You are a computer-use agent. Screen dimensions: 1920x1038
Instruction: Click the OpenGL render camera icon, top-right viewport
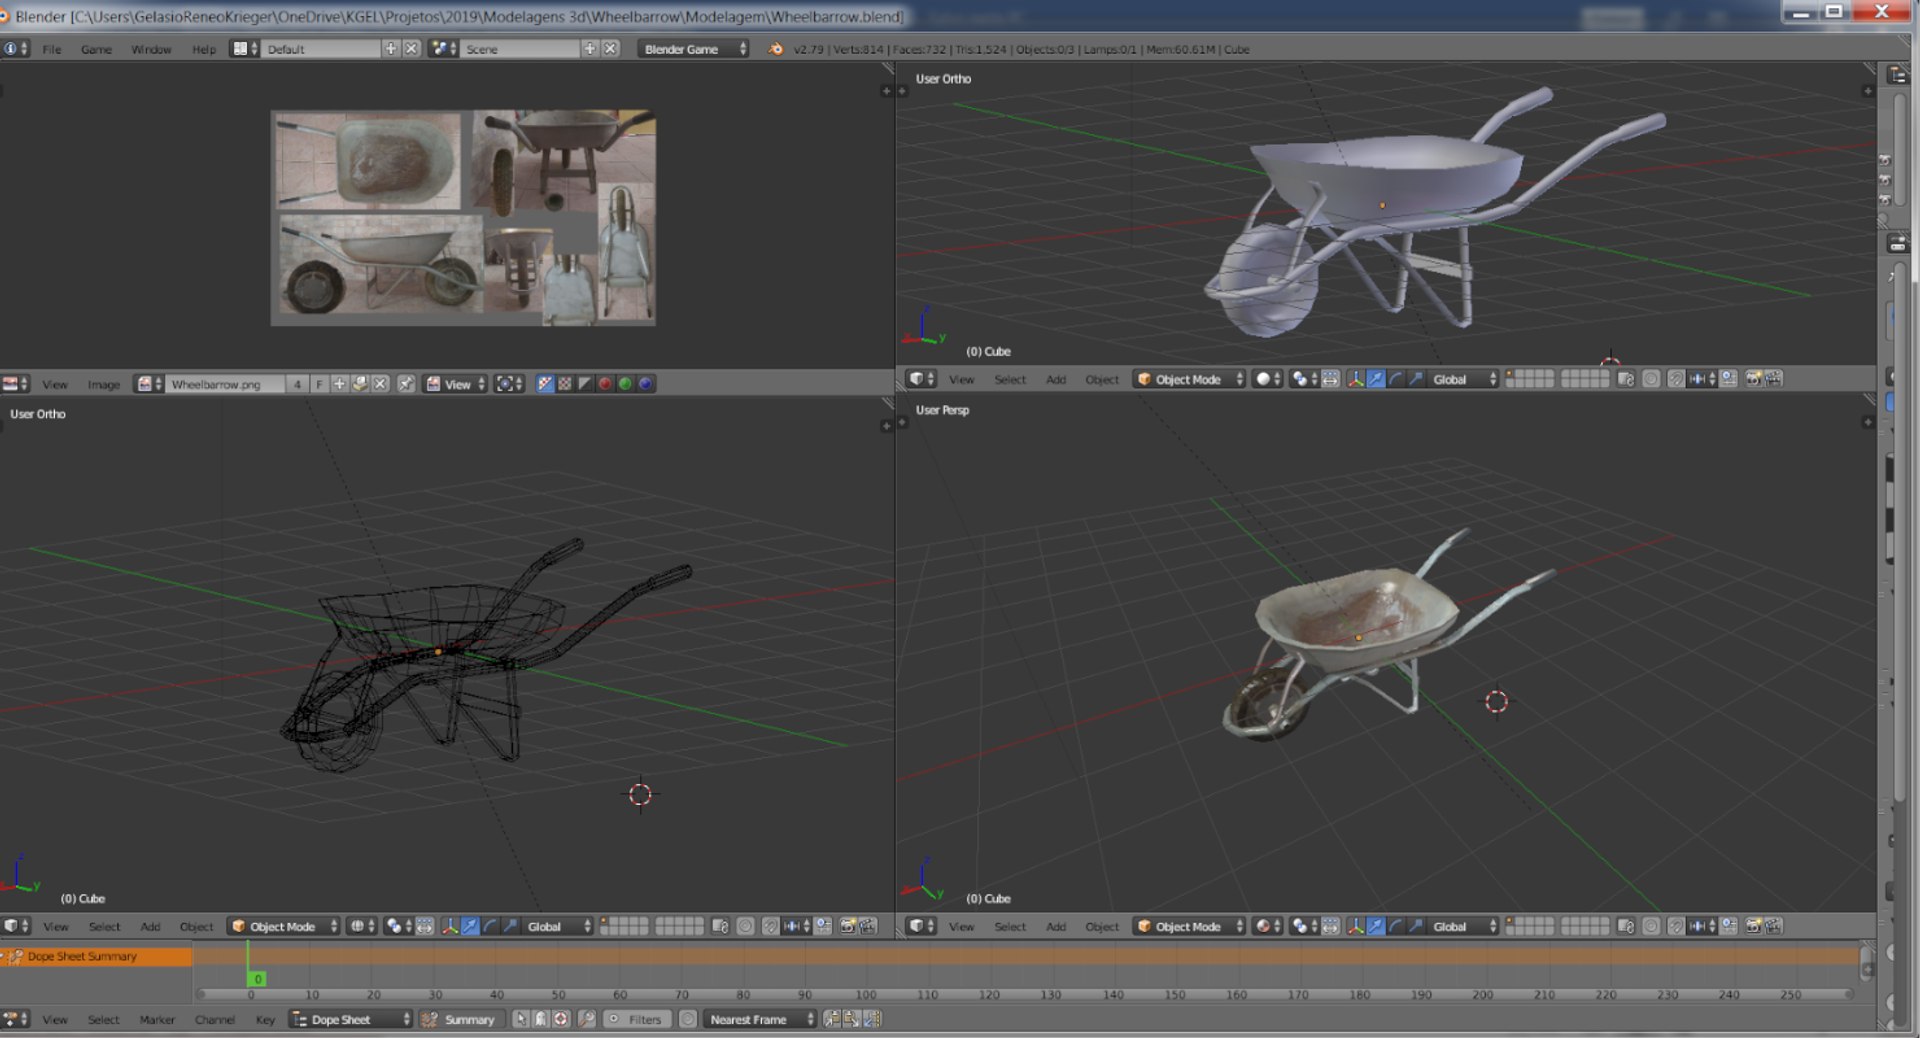[x=1753, y=379]
